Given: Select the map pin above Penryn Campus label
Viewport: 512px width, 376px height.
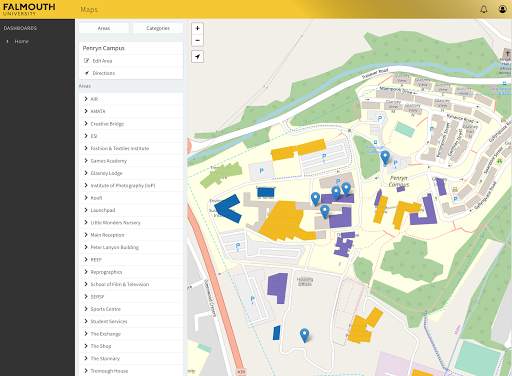Looking at the screenshot, I should [385, 157].
